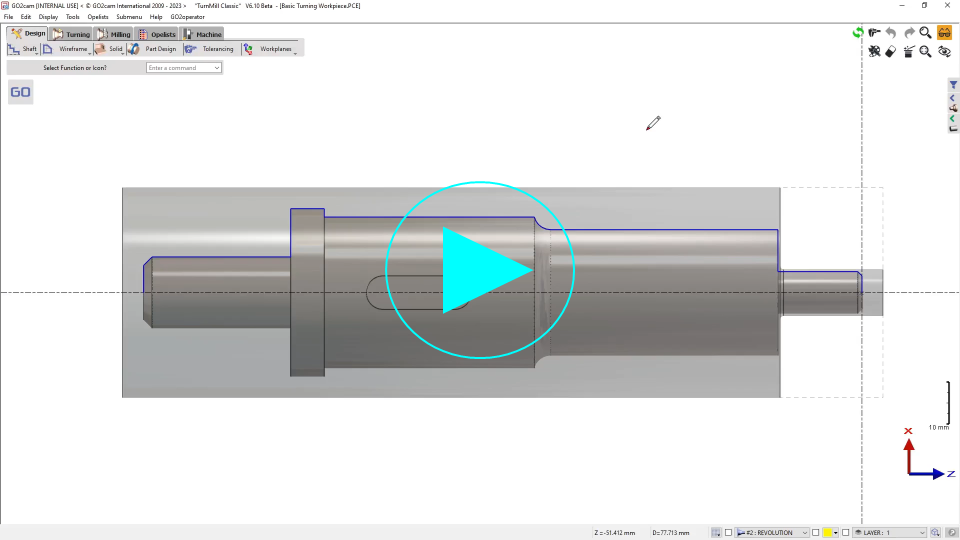Tick the checkbox before the REVOLUTION dropdown
960x540 pixels.
pyautogui.click(x=729, y=533)
